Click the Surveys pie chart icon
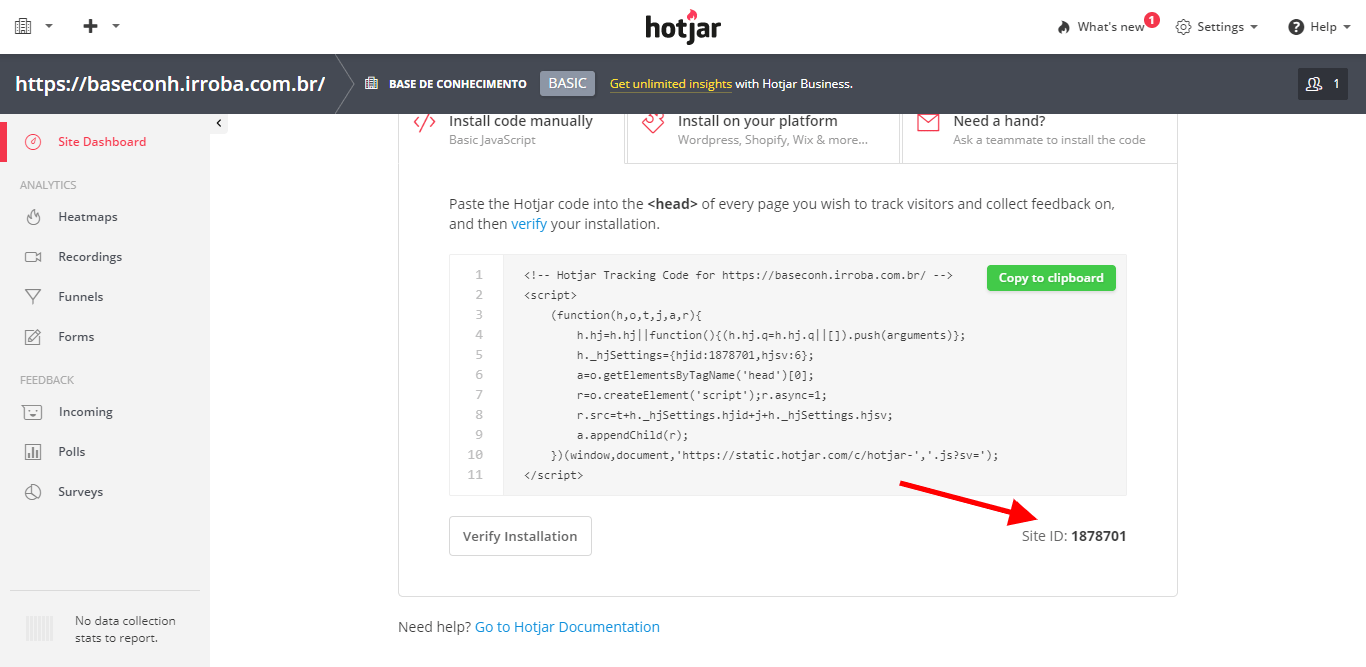1366x667 pixels. click(33, 492)
